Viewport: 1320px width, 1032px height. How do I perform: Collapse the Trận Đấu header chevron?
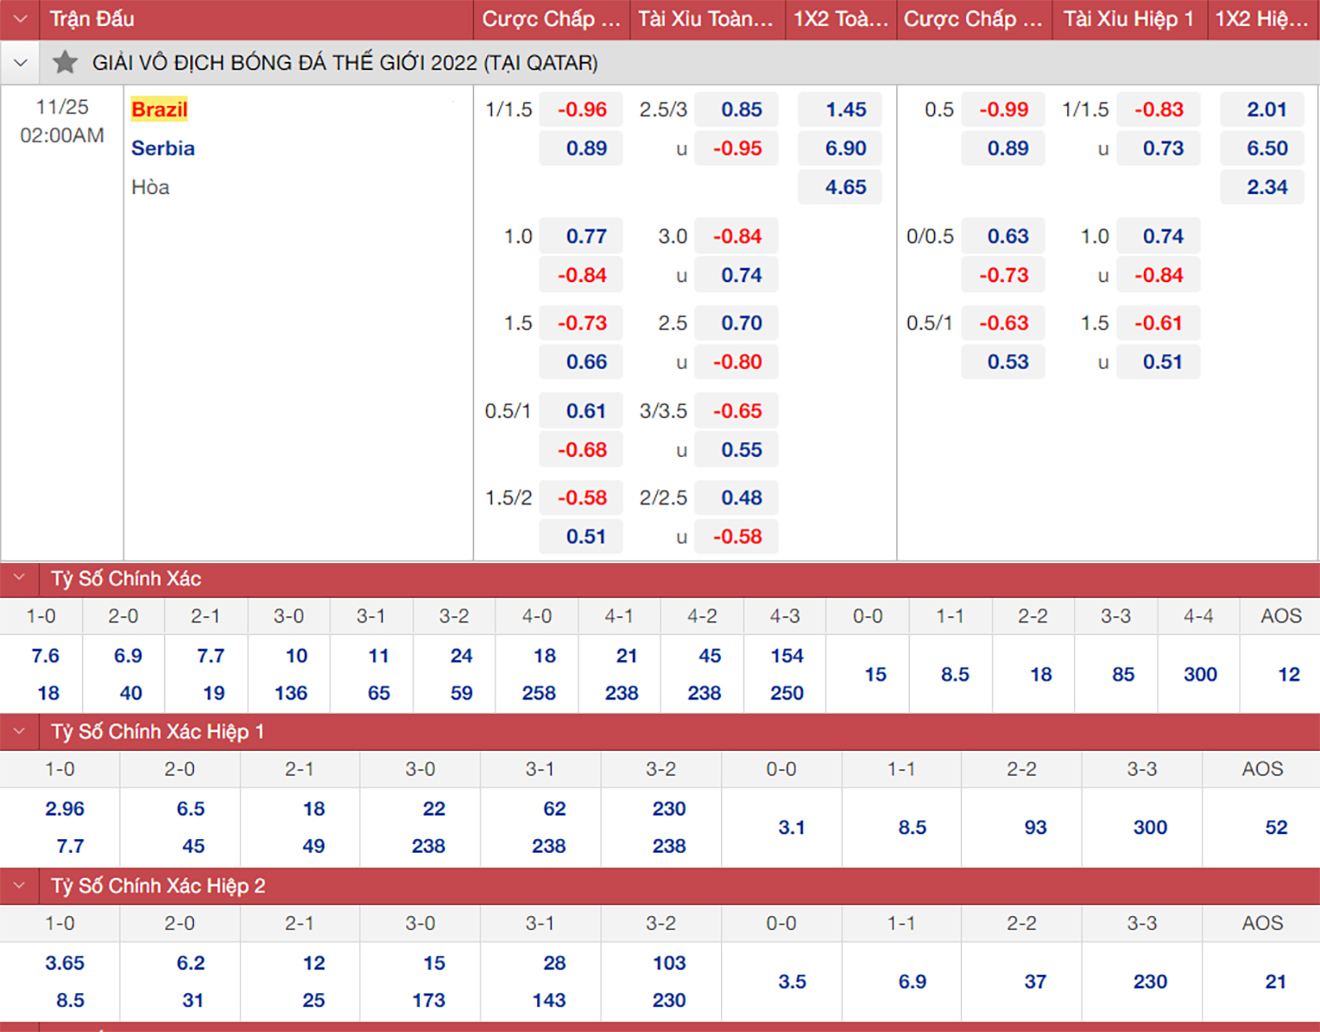pyautogui.click(x=20, y=19)
